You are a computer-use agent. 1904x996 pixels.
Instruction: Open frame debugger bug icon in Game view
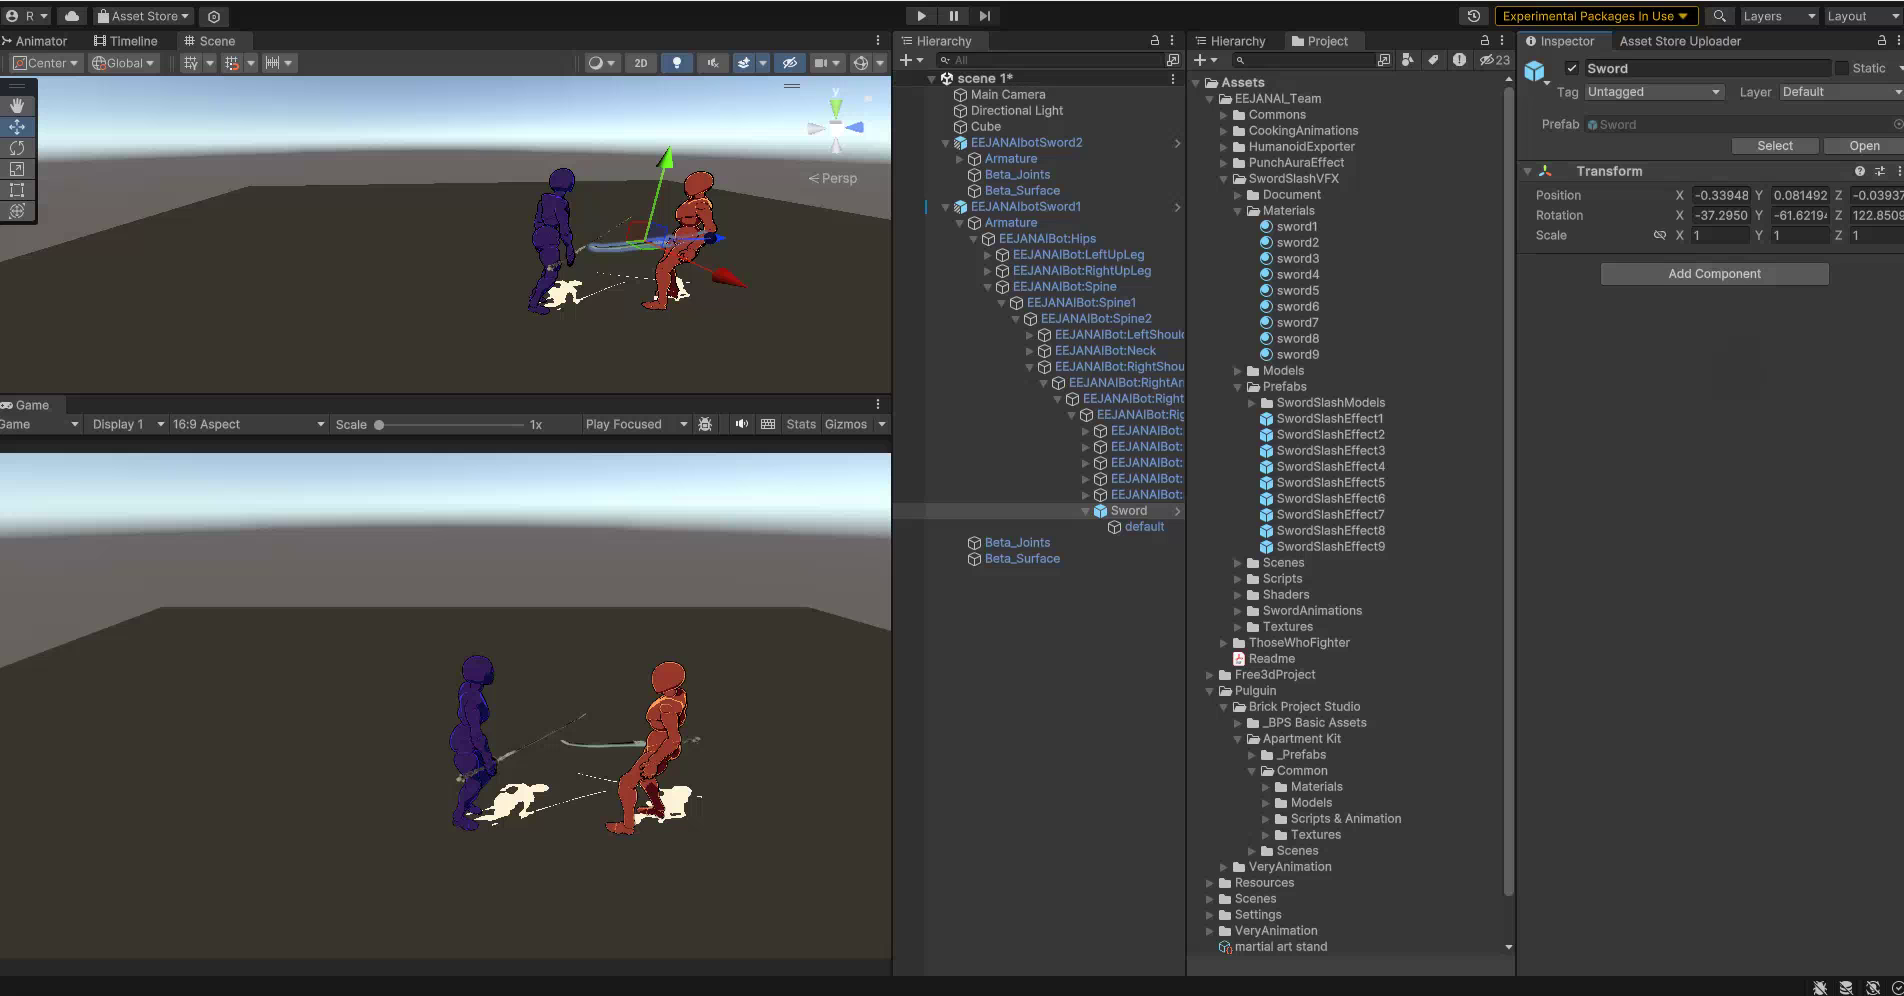click(705, 424)
